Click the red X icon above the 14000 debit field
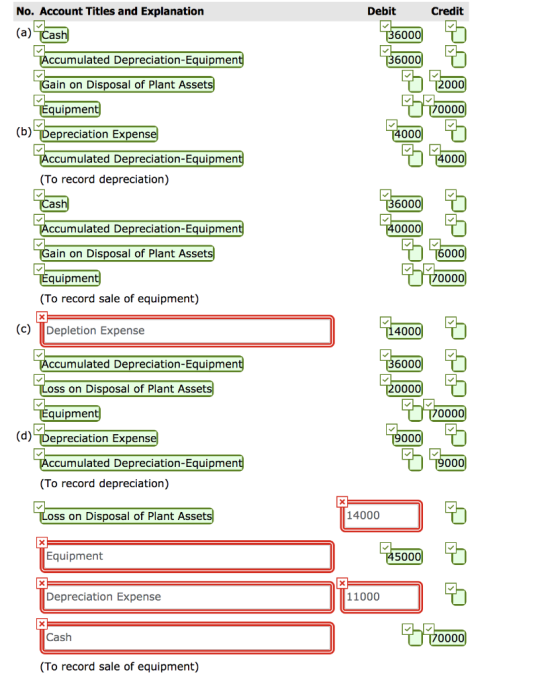This screenshot has width=560, height=688. (x=342, y=502)
